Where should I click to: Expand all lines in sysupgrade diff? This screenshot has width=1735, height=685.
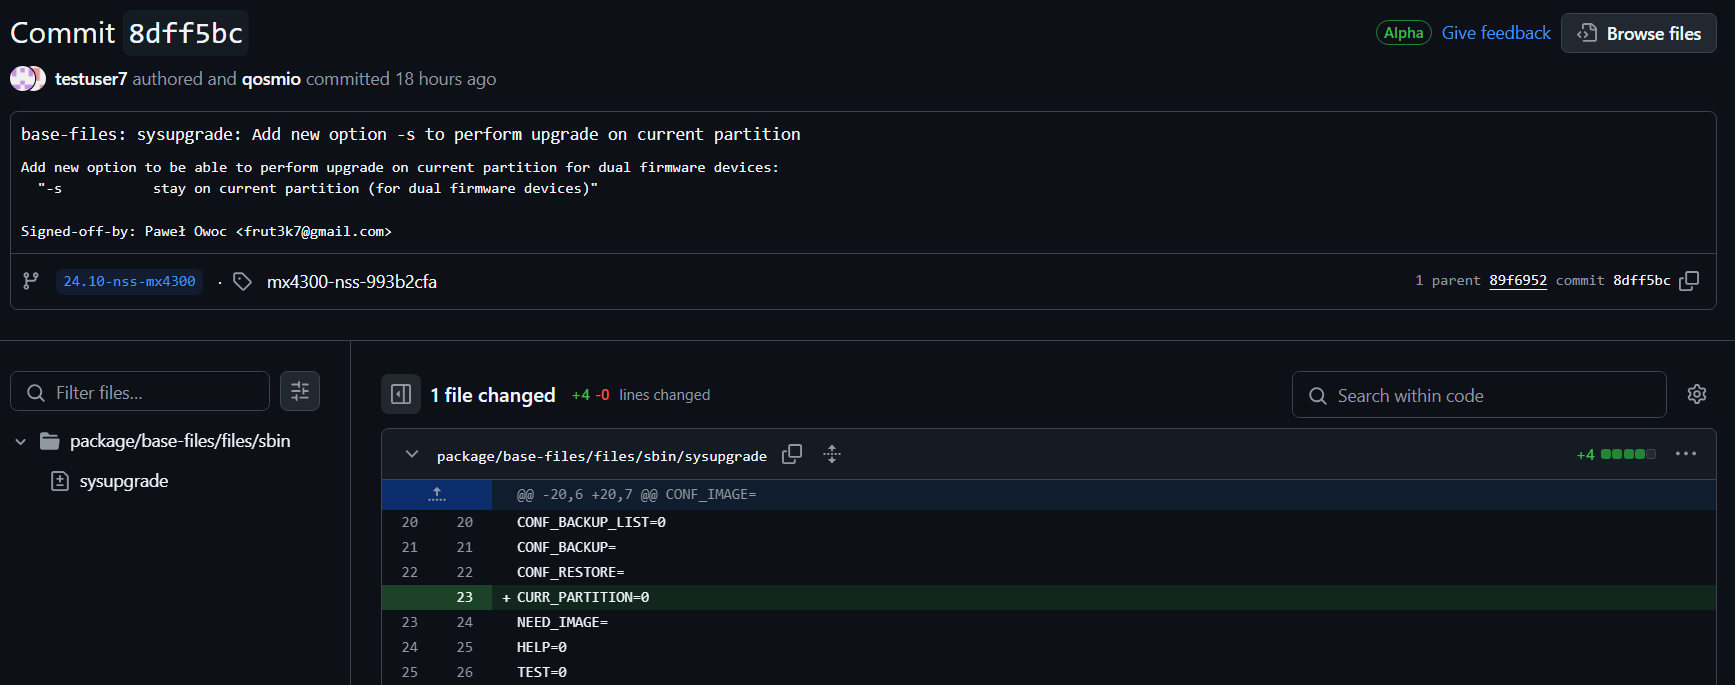(832, 454)
